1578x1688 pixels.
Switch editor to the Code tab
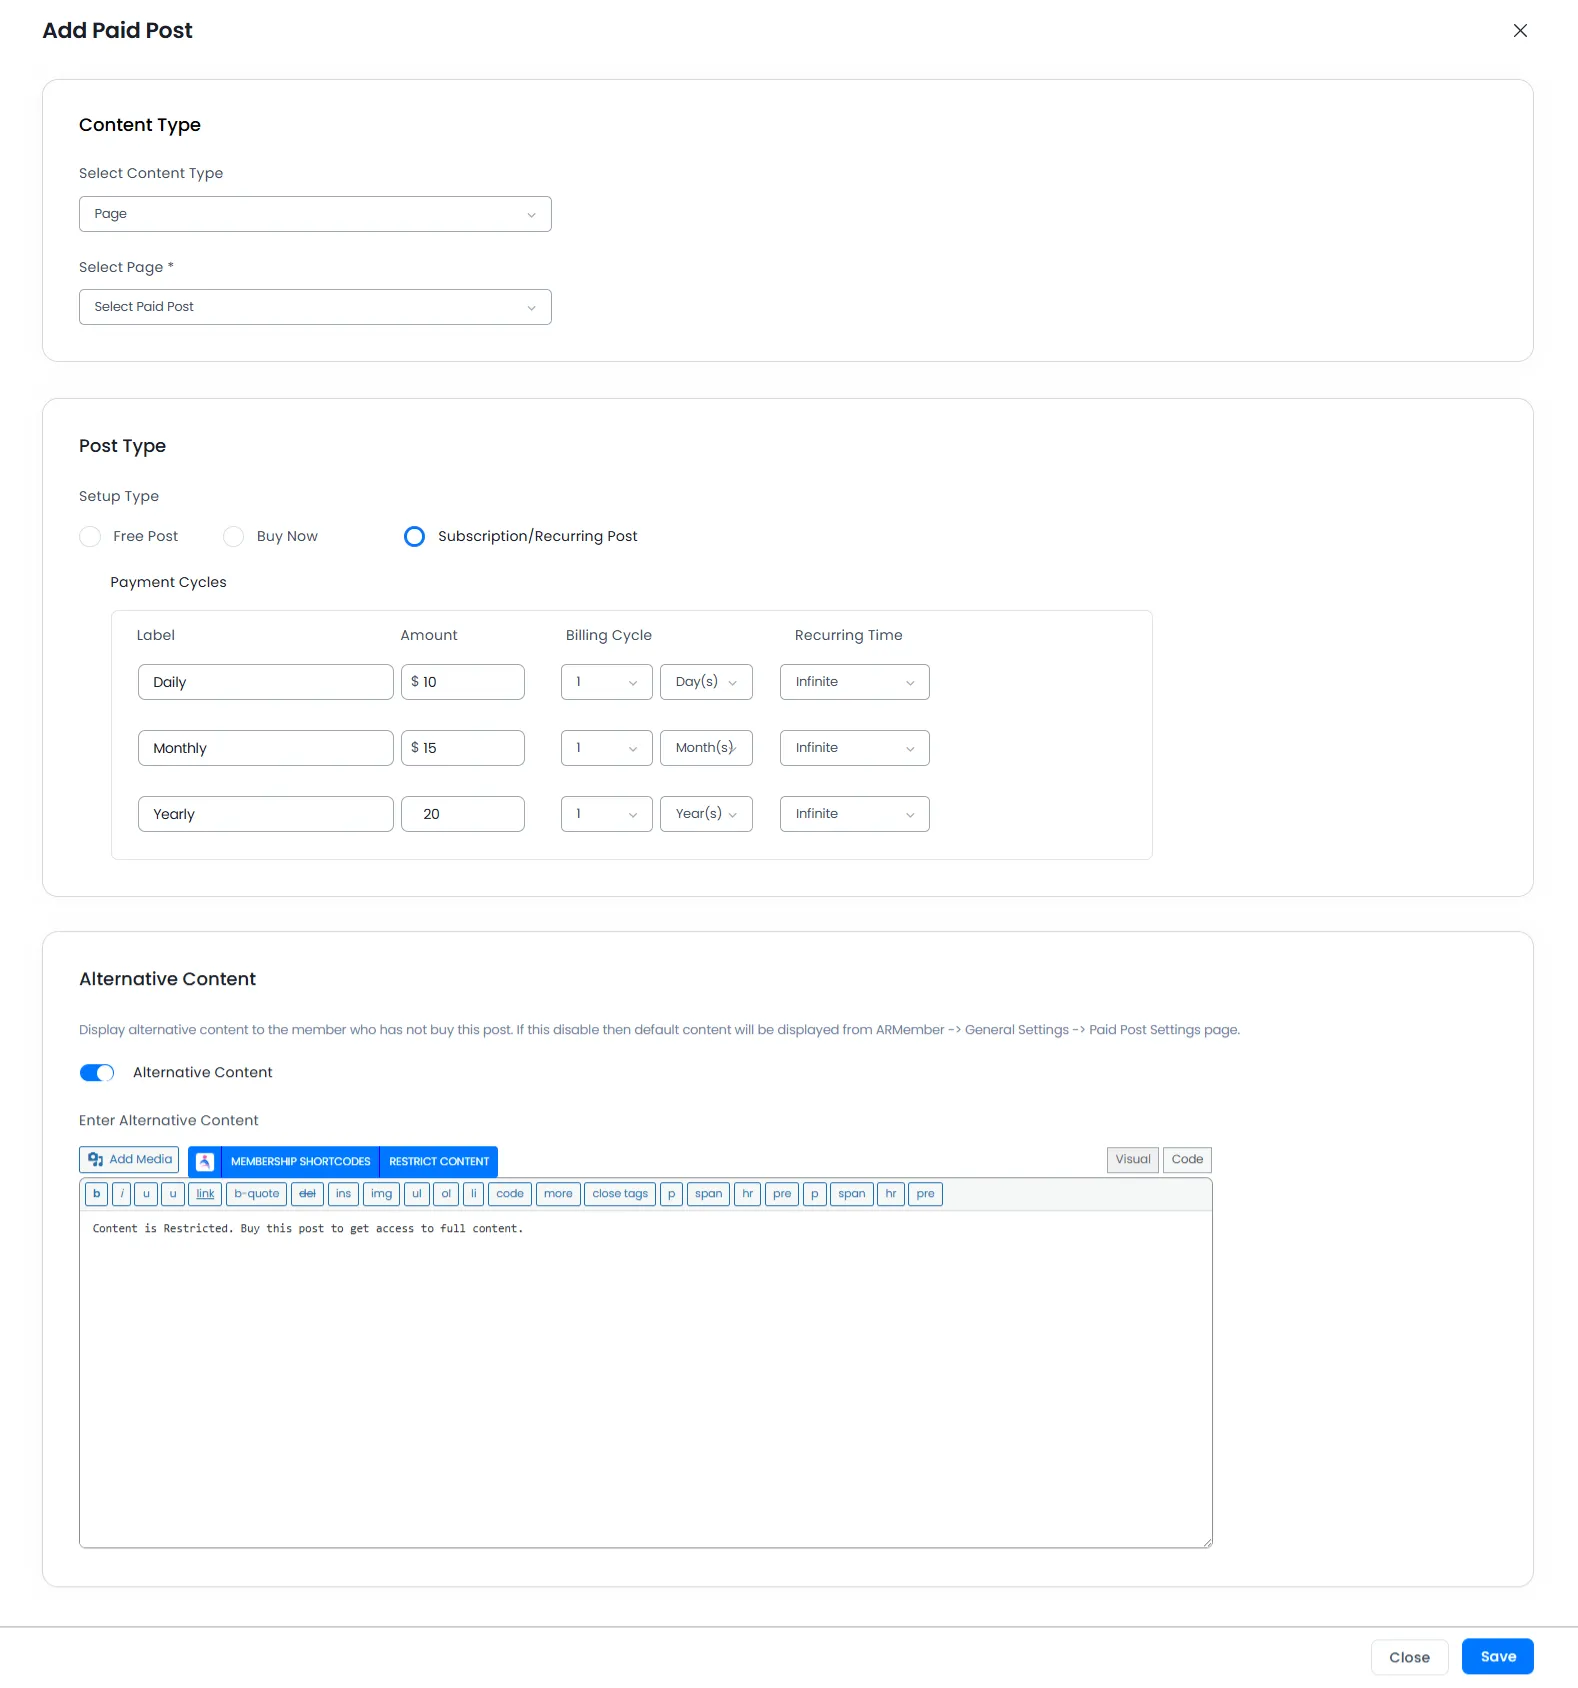click(x=1187, y=1160)
